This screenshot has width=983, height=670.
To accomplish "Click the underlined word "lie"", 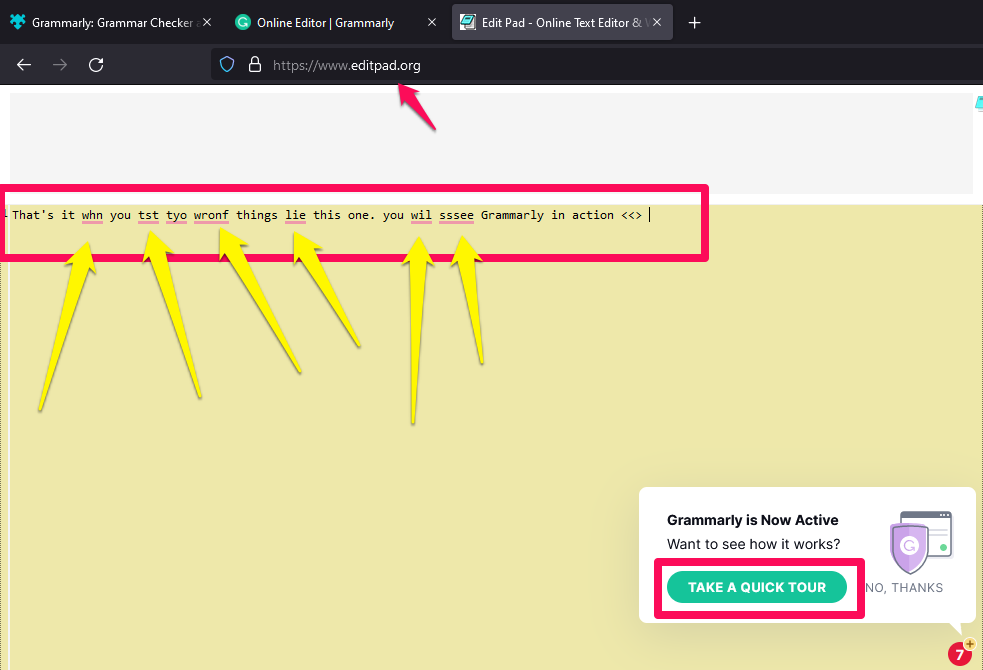I will coord(295,216).
